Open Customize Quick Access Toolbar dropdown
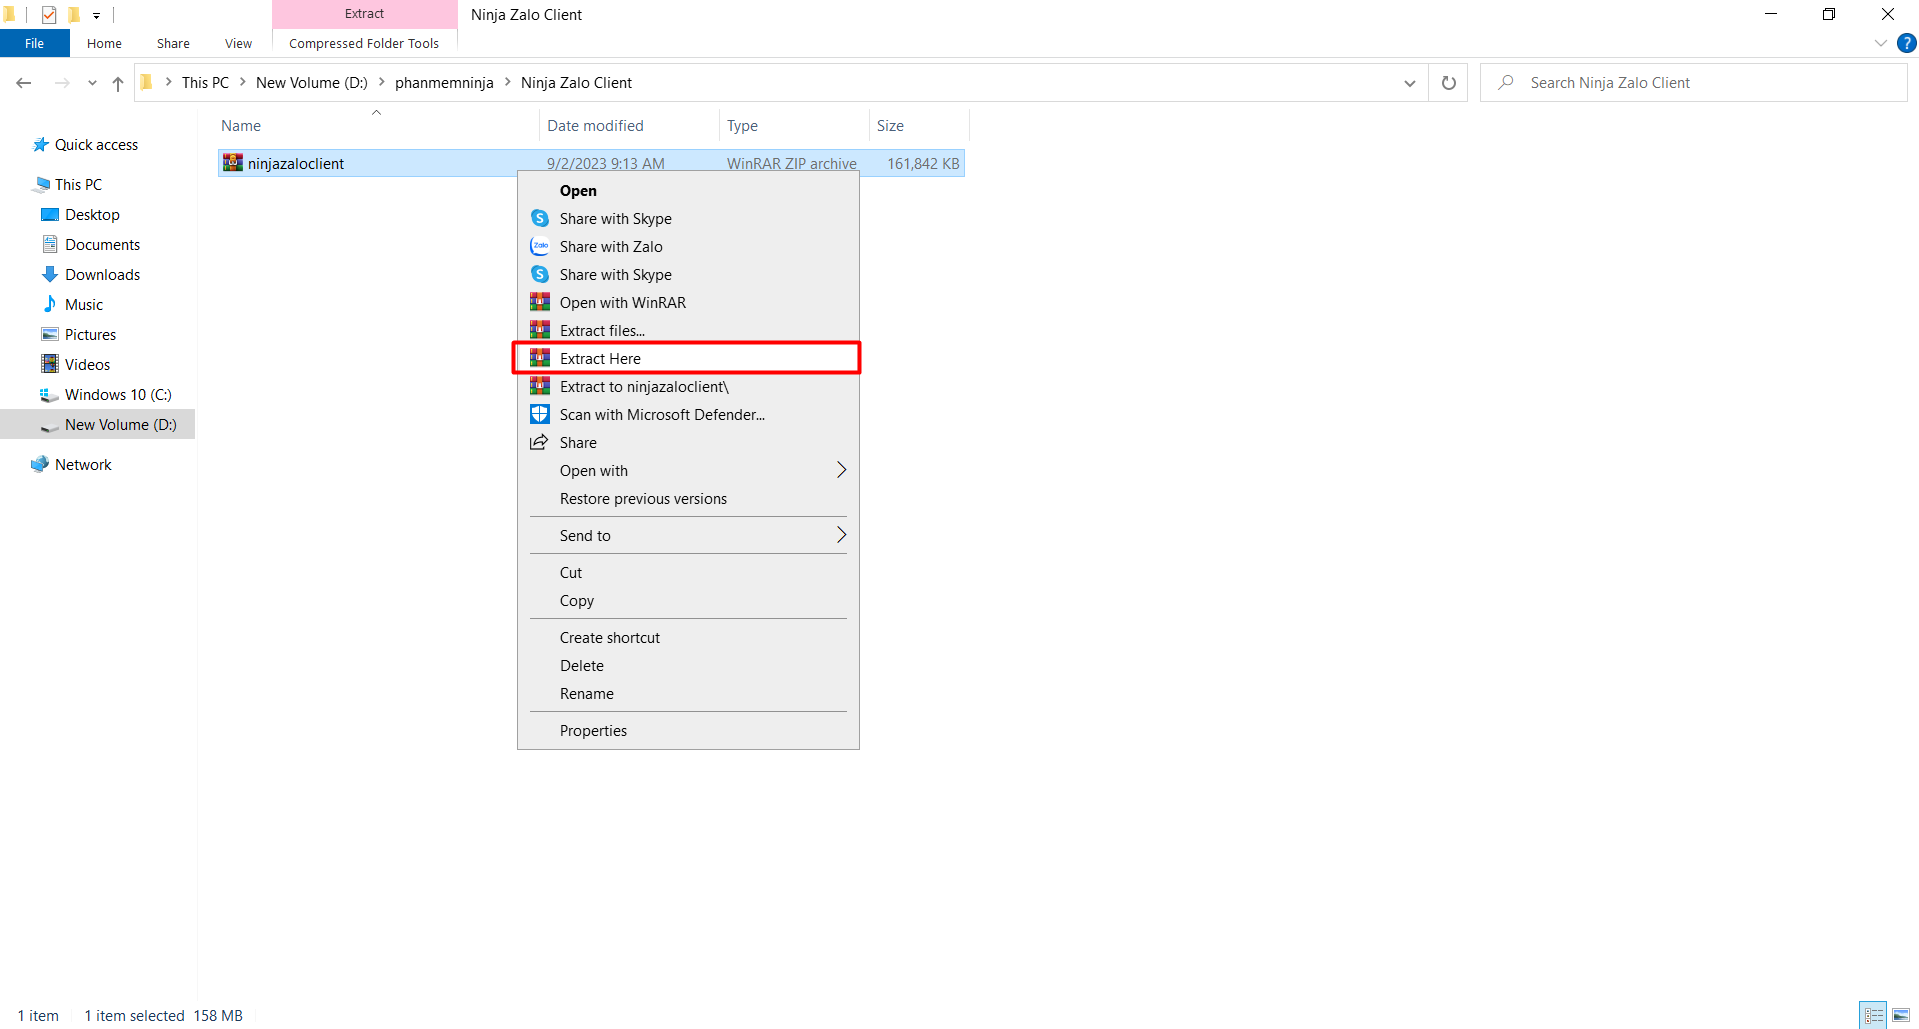Image resolution: width=1919 pixels, height=1029 pixels. point(97,15)
